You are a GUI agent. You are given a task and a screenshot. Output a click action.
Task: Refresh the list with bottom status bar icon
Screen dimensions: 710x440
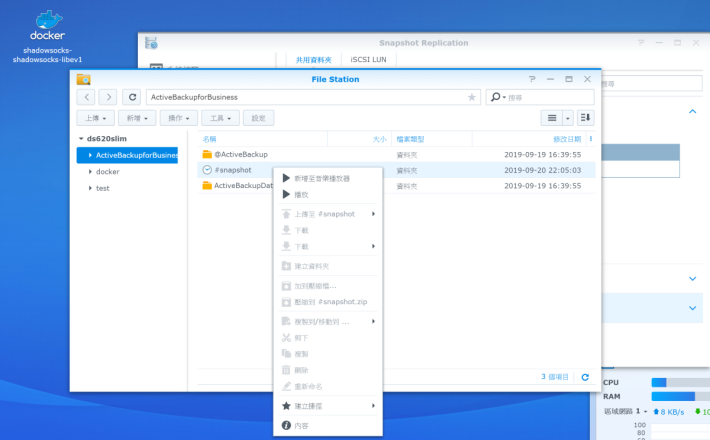(585, 377)
